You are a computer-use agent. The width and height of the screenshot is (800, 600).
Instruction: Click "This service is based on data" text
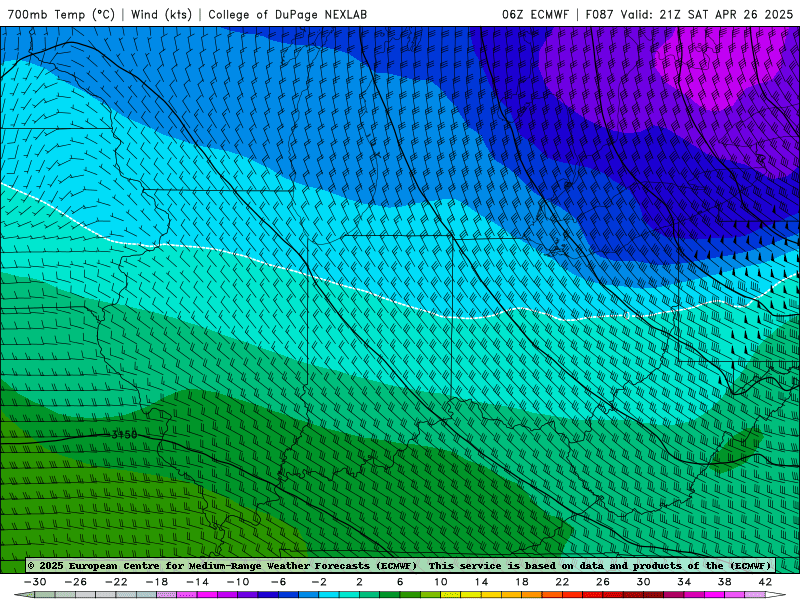pyautogui.click(x=515, y=565)
